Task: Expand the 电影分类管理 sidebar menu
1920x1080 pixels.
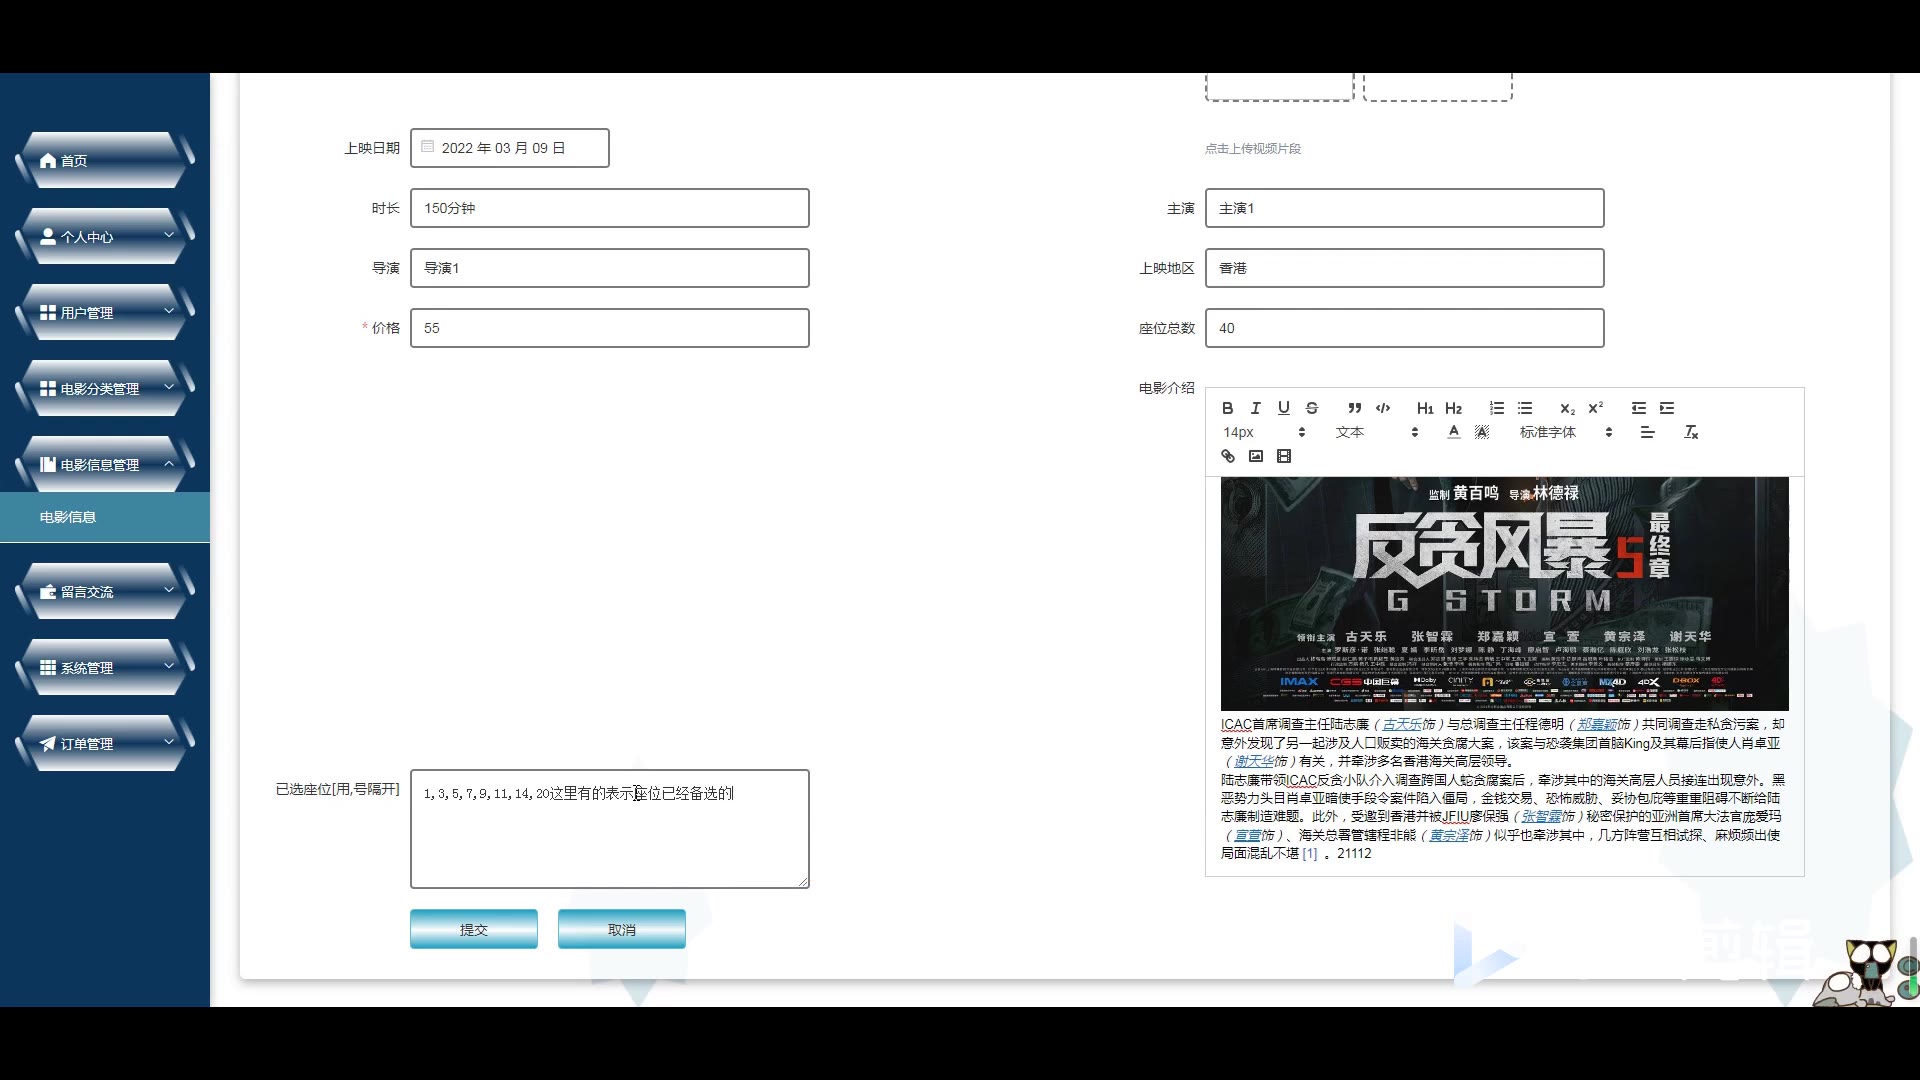Action: click(105, 388)
